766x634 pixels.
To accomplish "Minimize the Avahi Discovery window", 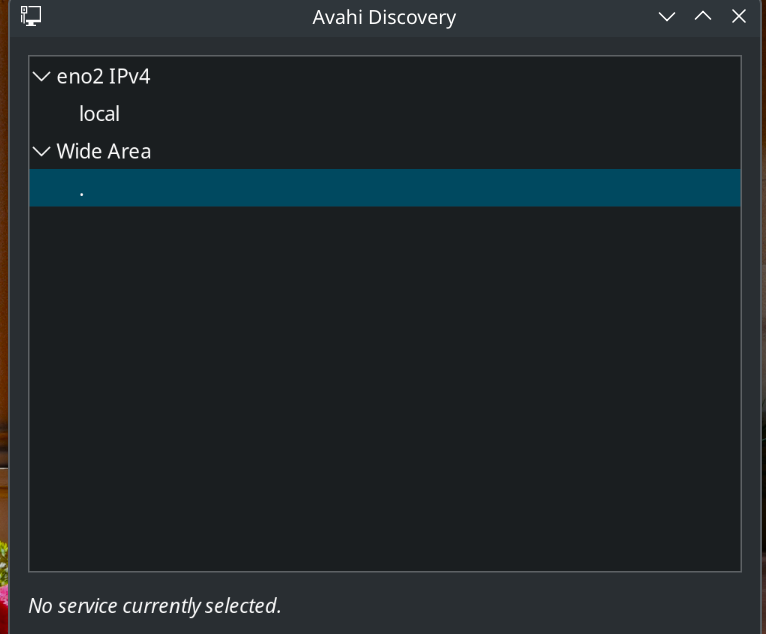I will 667,17.
